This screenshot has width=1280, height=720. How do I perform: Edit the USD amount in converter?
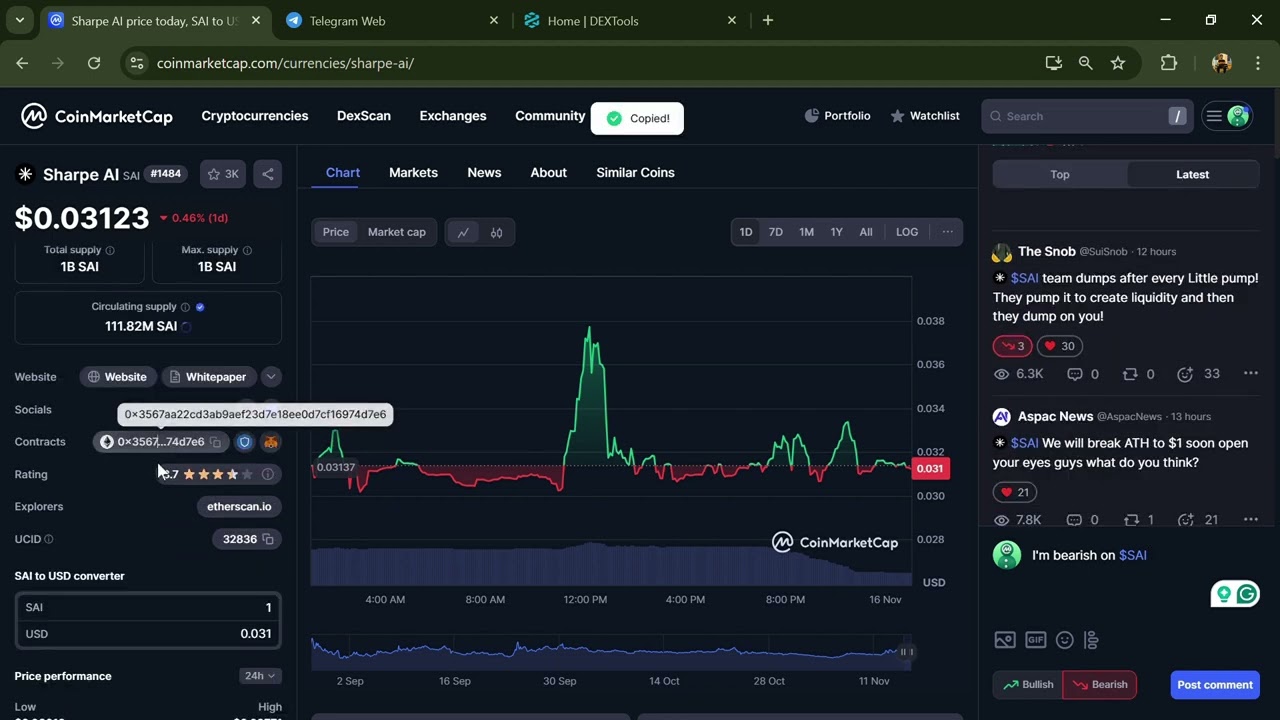coord(148,634)
